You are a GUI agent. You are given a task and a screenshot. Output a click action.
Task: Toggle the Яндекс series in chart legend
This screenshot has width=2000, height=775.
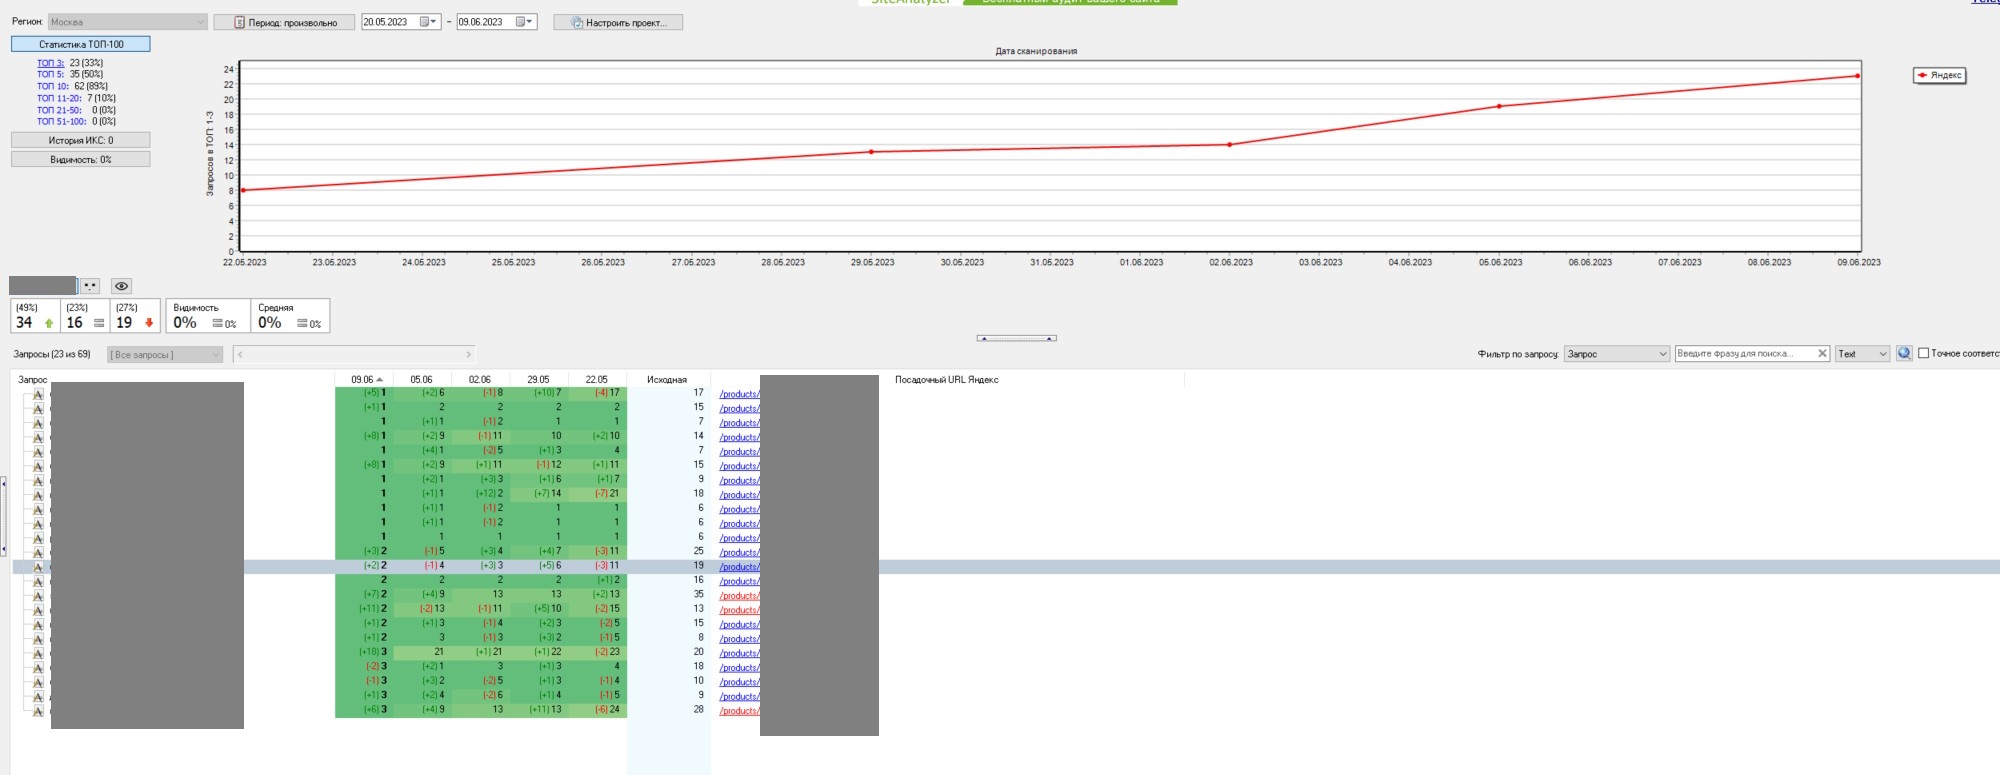pos(1939,75)
